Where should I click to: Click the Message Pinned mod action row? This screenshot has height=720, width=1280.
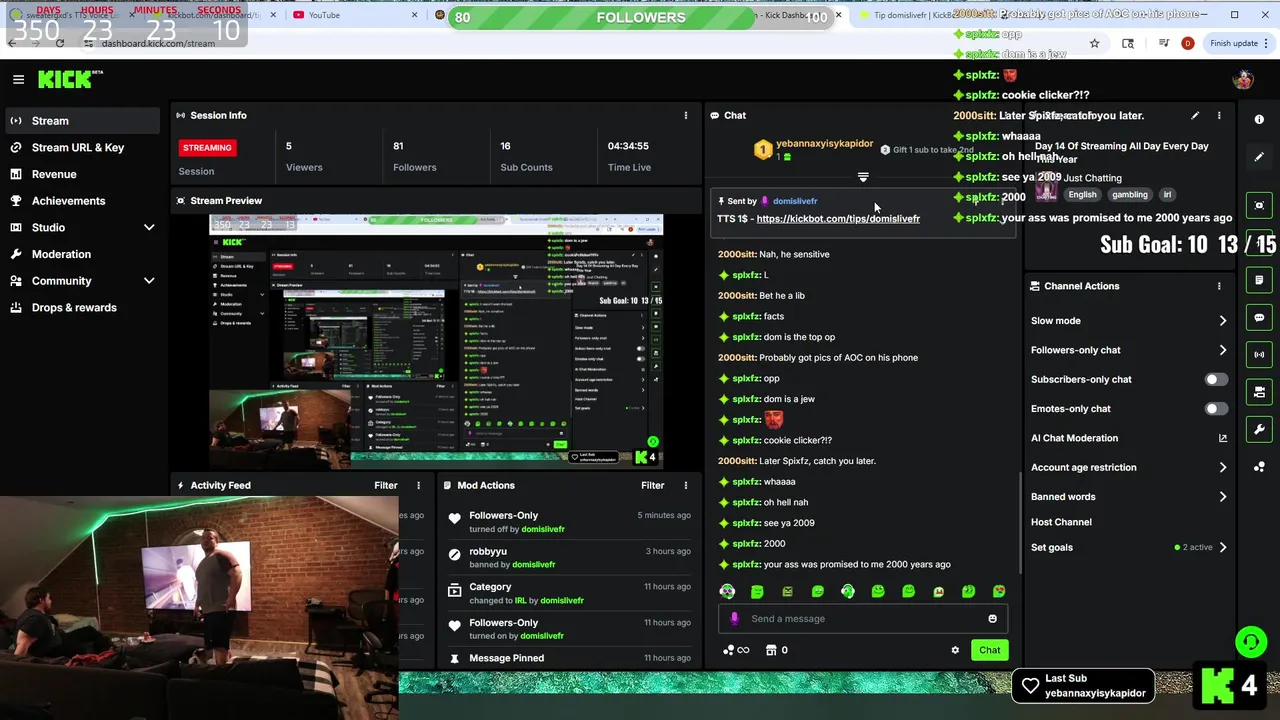coord(570,658)
